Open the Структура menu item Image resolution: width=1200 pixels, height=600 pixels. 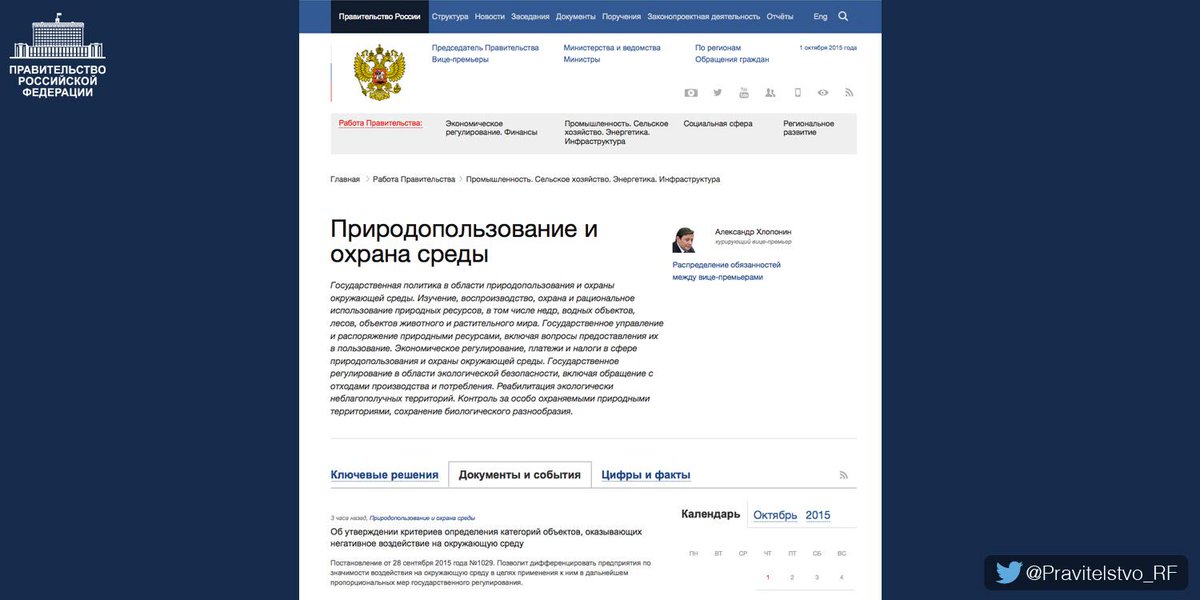tap(450, 17)
